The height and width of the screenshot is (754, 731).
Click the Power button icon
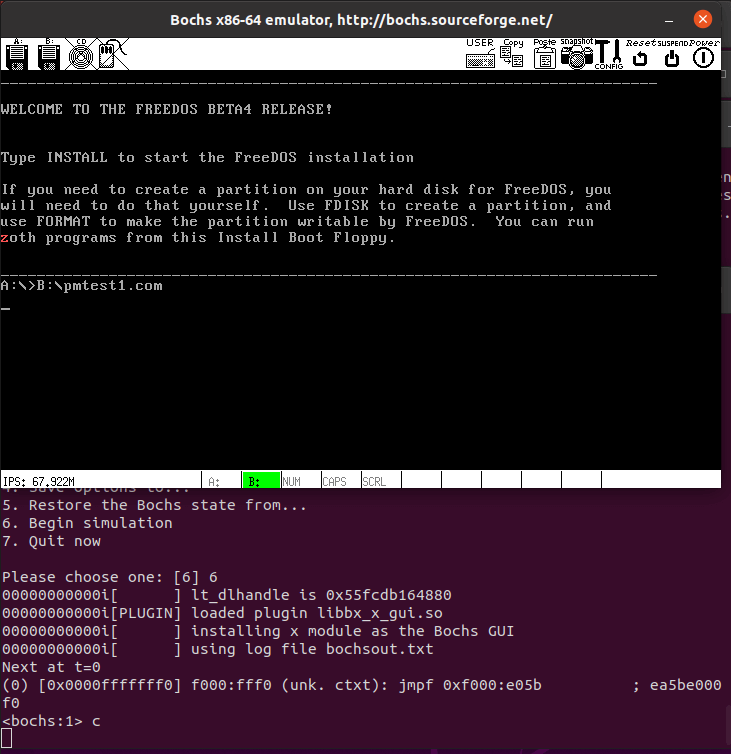[704, 54]
